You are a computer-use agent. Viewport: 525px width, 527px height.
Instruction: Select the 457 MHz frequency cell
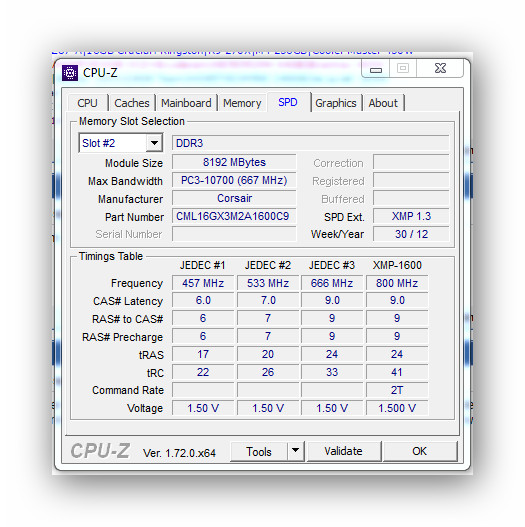pyautogui.click(x=203, y=283)
